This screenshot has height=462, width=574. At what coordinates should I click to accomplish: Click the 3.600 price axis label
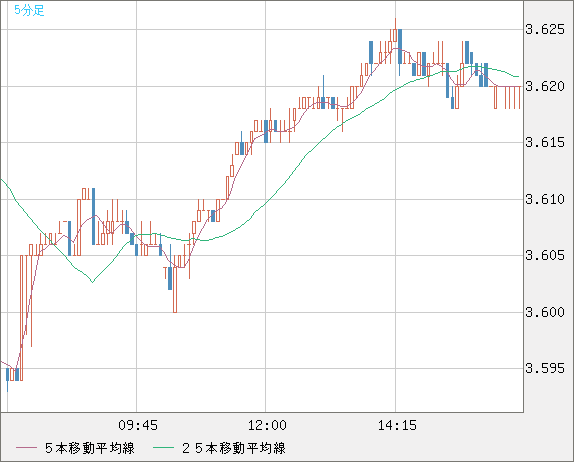[545, 312]
